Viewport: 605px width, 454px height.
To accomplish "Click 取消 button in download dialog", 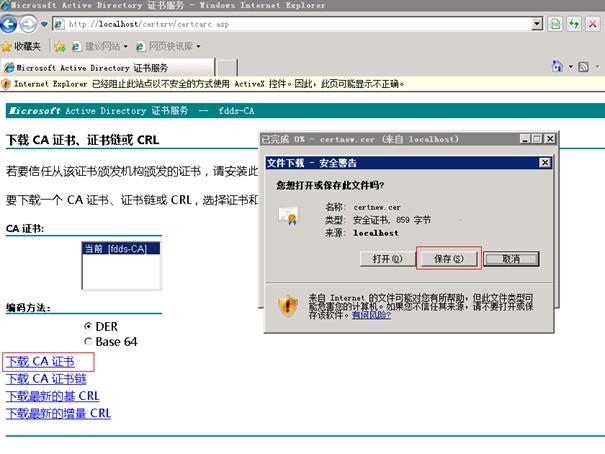I will pos(511,259).
